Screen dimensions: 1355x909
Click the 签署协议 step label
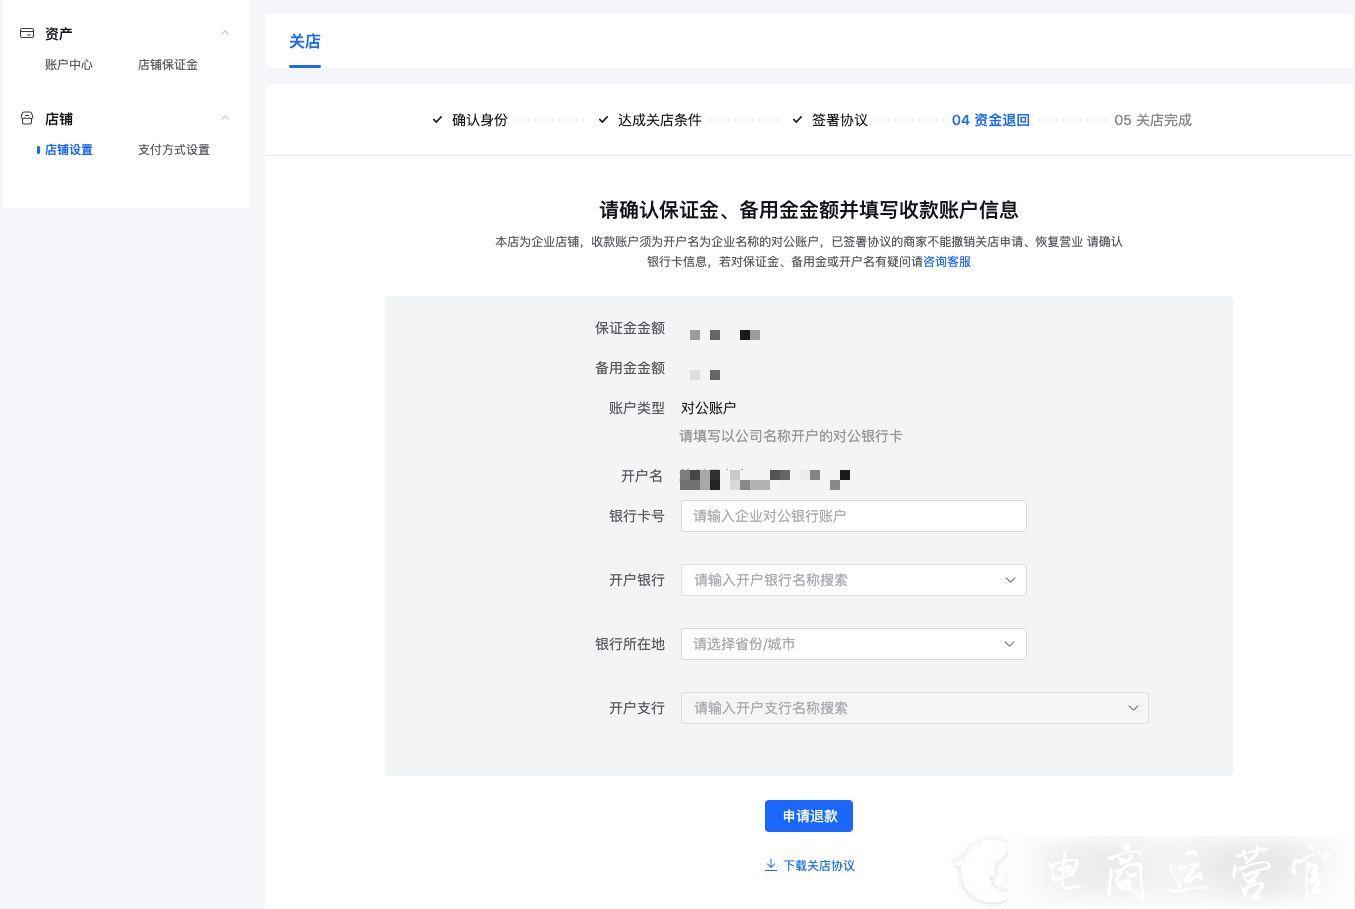[840, 120]
